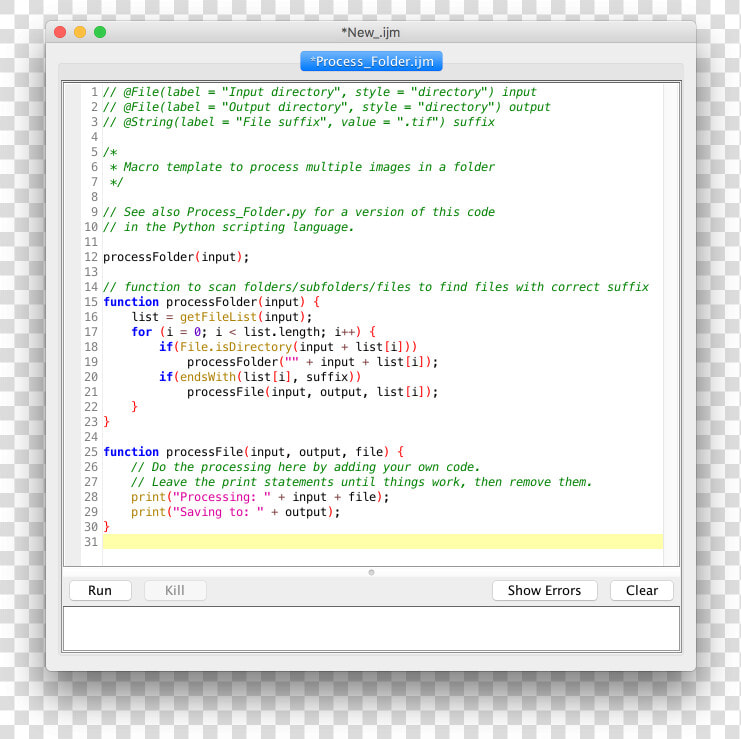Select the *Process_Folder.ijm tab

[x=371, y=61]
